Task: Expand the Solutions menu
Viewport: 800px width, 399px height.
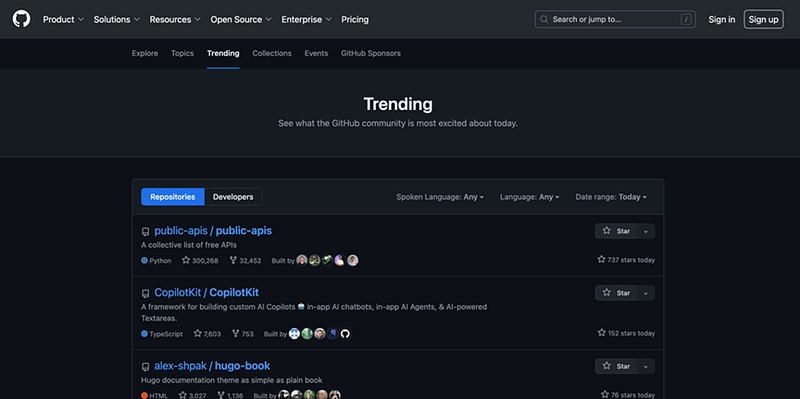Action: point(117,19)
